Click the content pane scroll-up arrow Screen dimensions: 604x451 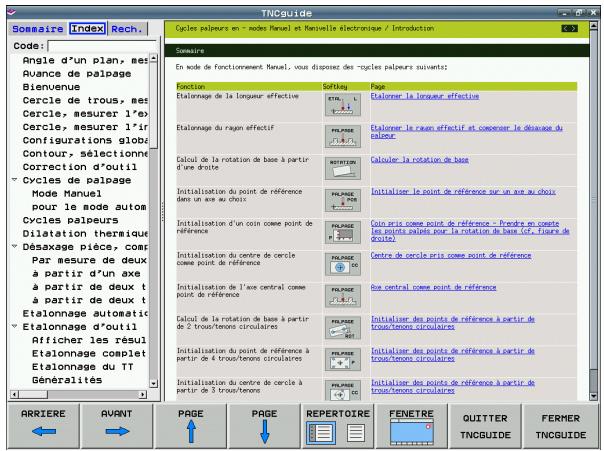pos(594,26)
